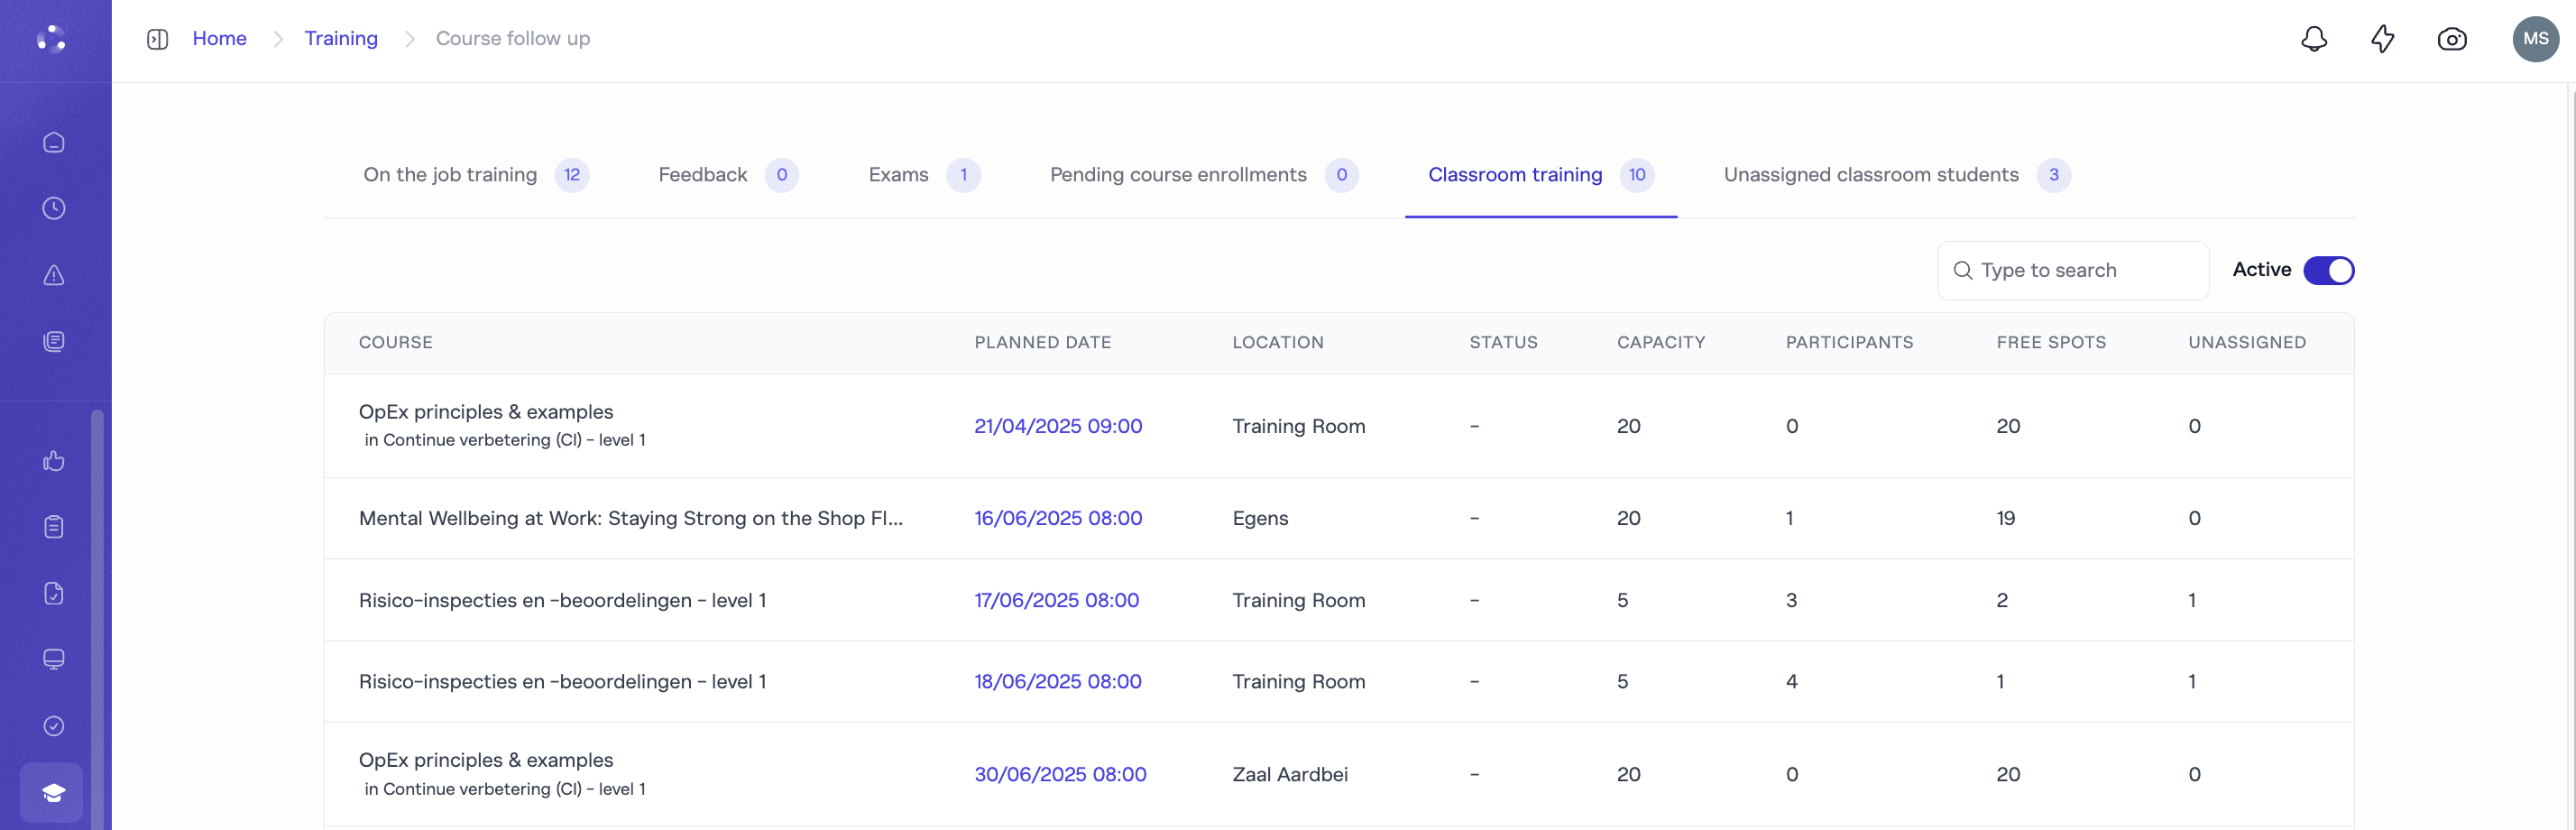The width and height of the screenshot is (2576, 830).
Task: Click the sidebar vertical scrollbar
Action: (97, 600)
